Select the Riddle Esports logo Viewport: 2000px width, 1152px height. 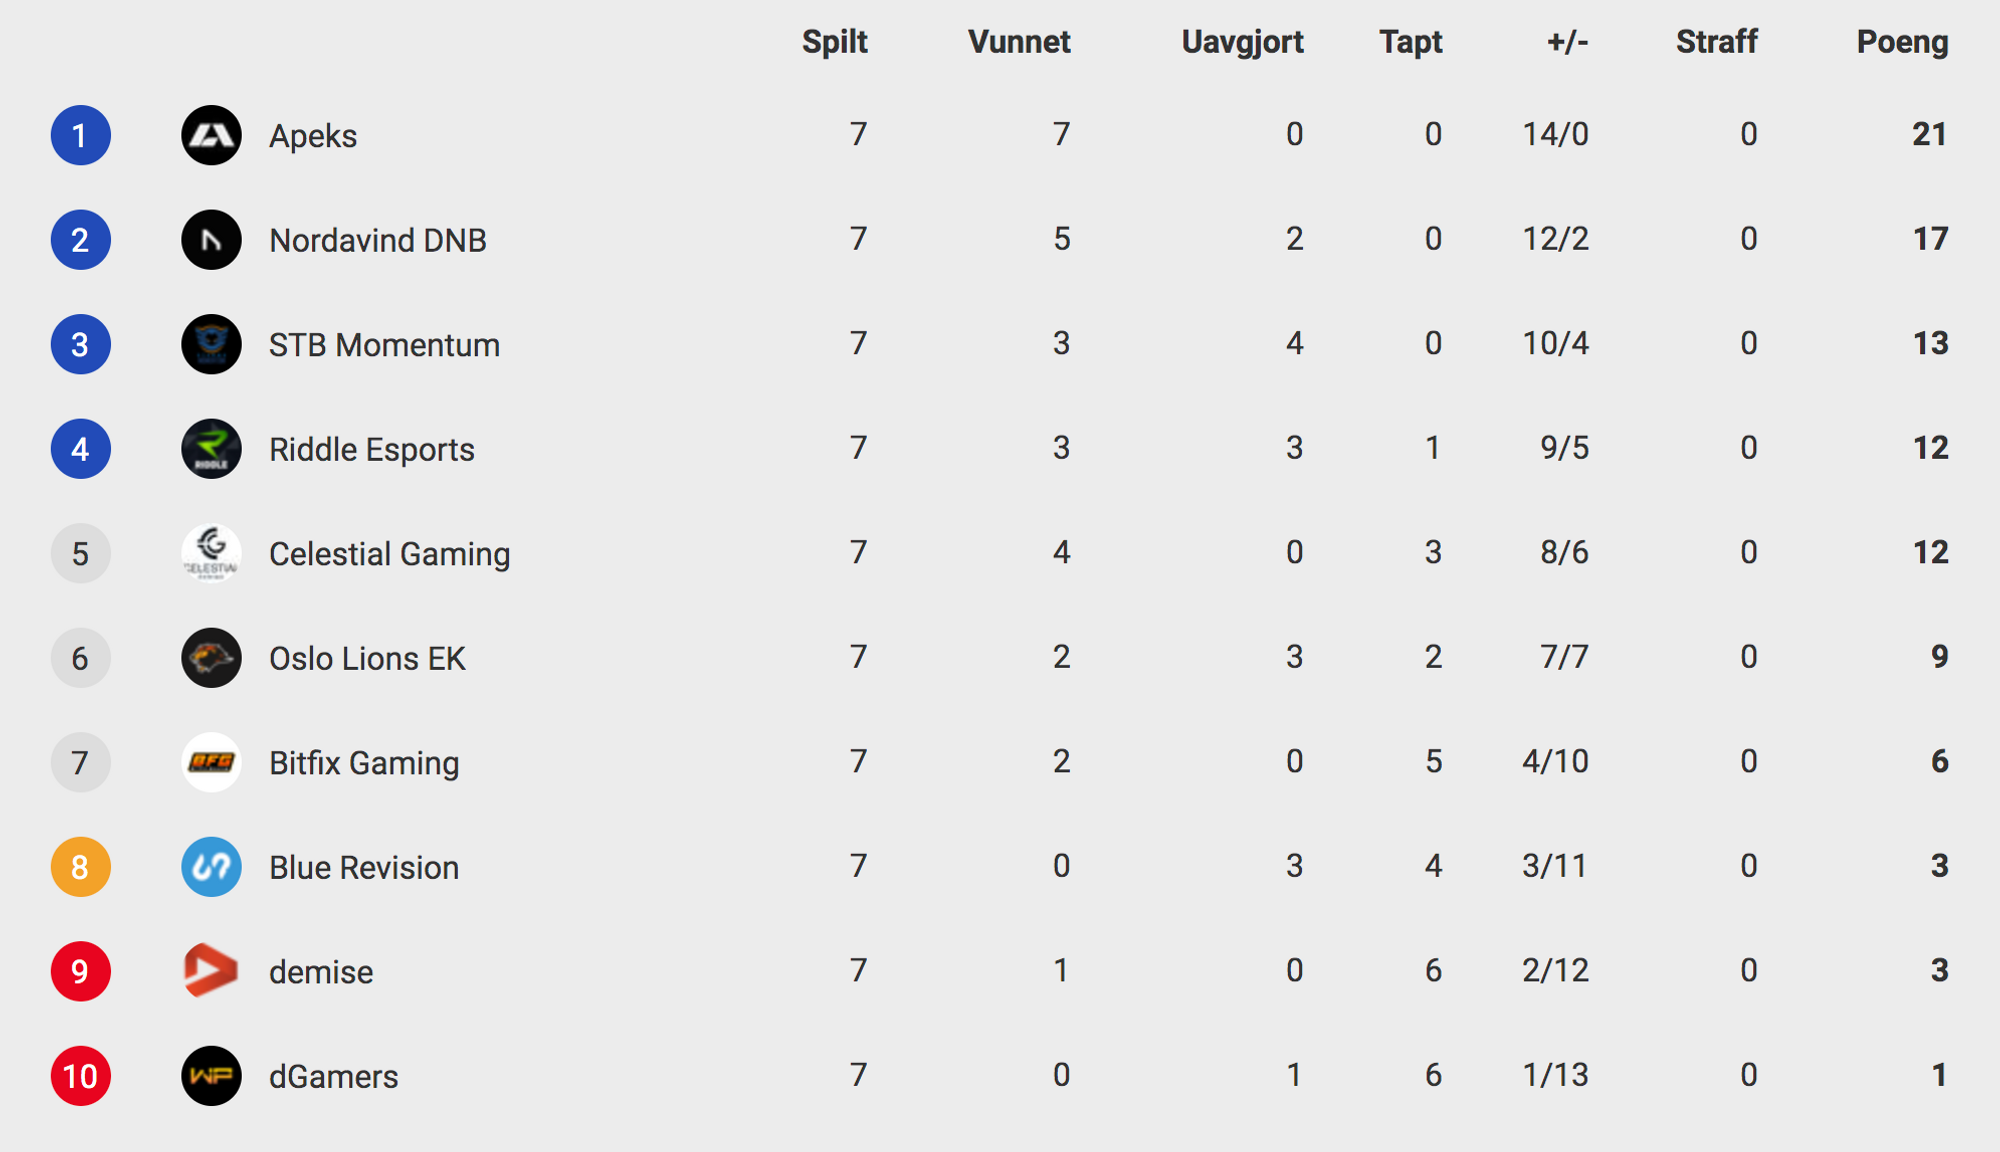pos(211,449)
